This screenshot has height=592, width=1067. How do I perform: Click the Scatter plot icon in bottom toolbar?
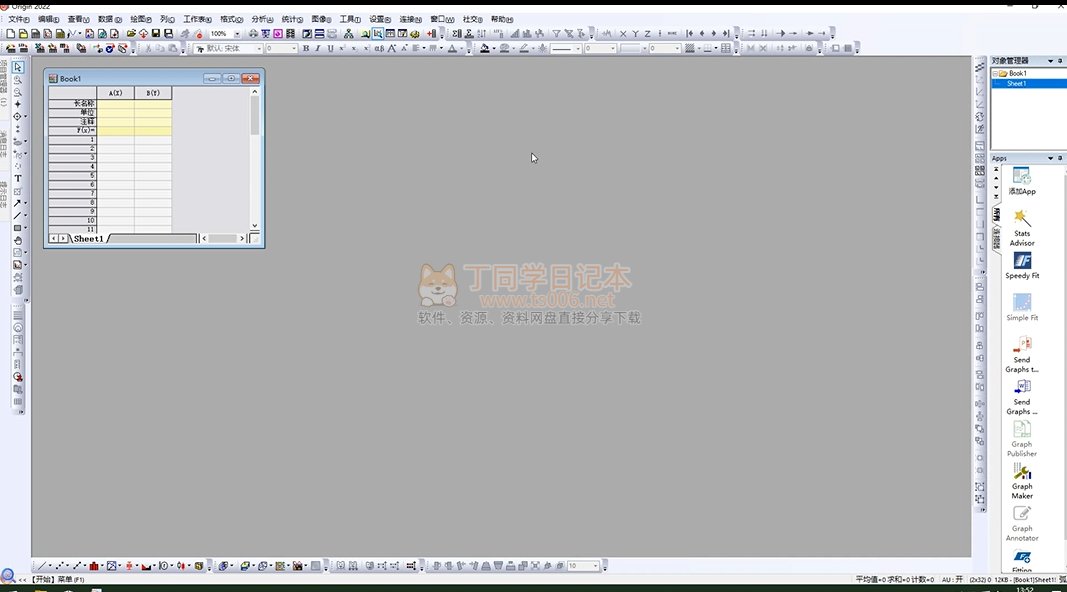[59, 565]
